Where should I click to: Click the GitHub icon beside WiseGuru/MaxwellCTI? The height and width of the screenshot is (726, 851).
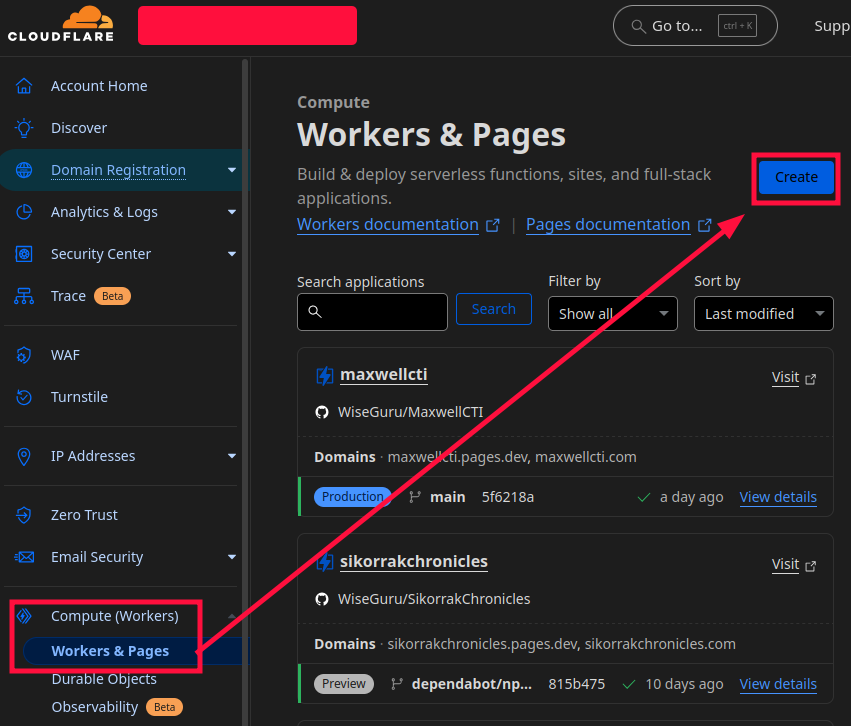321,410
